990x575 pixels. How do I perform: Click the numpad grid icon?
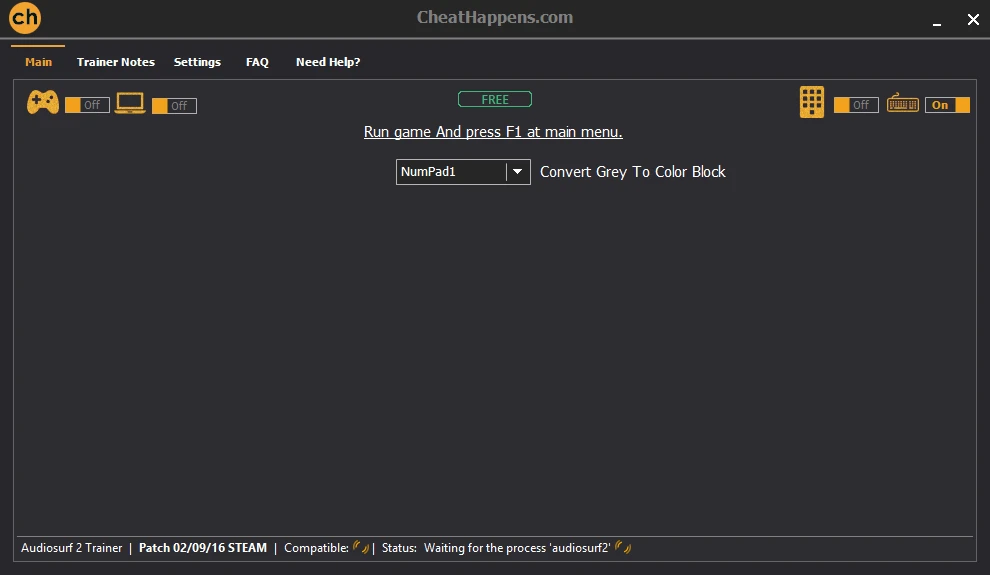812,102
